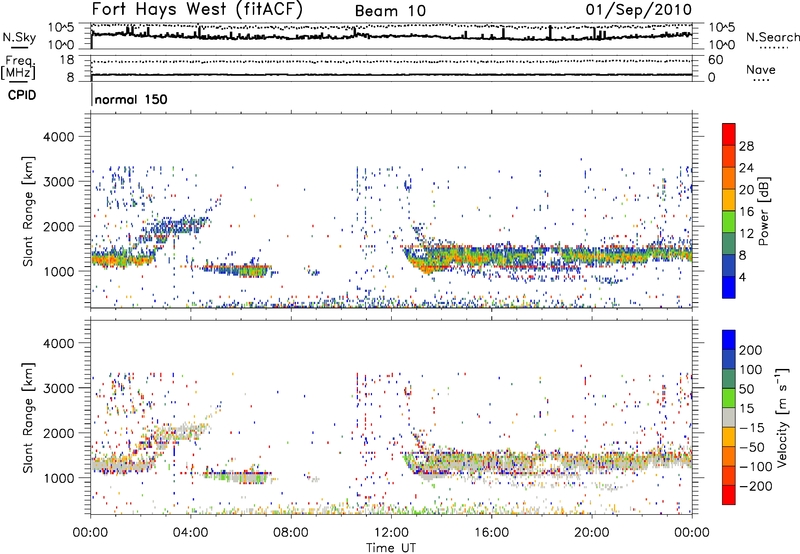The image size is (800, 554).
Task: Click the 'Time UT' axis label
Action: coord(391,548)
